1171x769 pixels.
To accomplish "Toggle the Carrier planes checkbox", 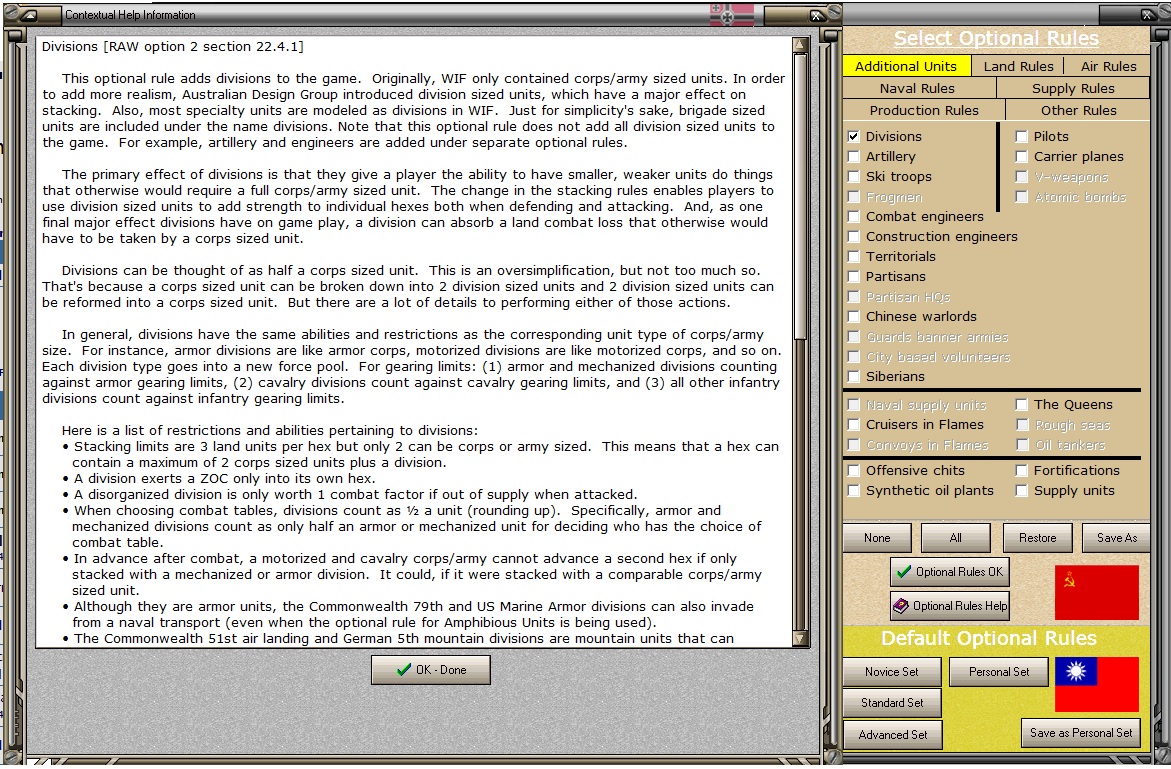I will [1022, 157].
